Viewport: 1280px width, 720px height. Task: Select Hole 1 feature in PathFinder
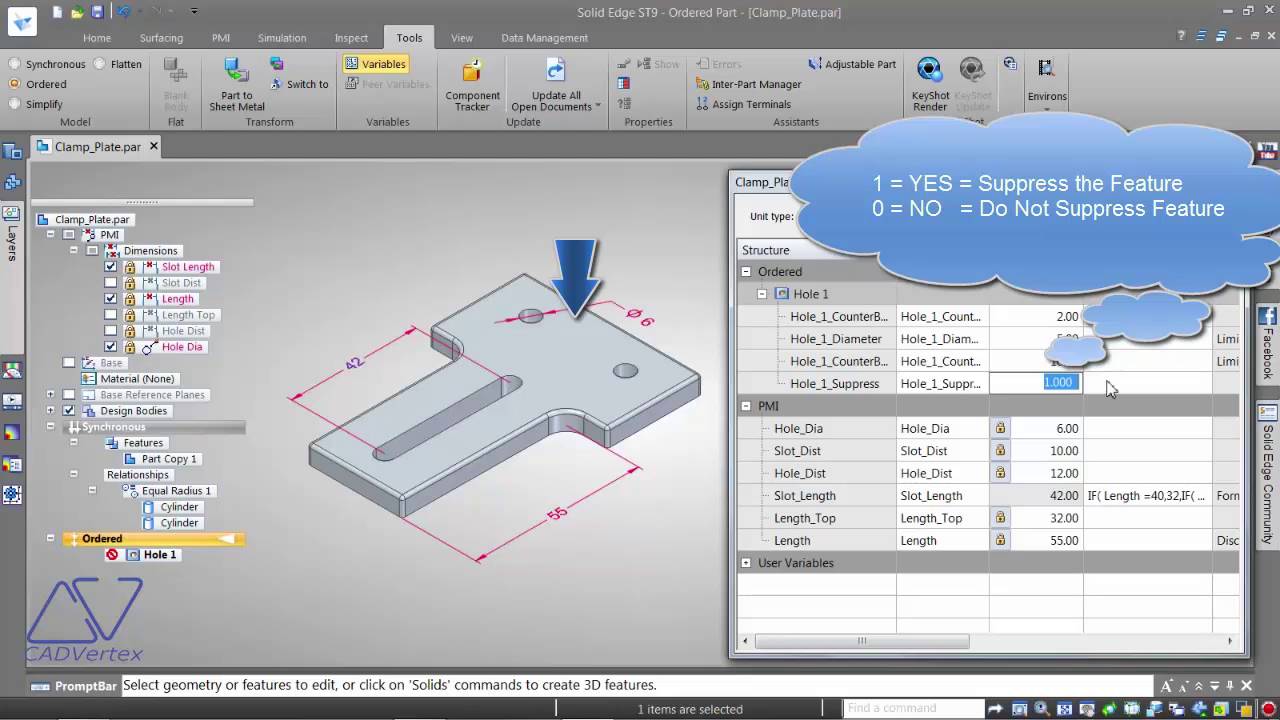click(x=160, y=554)
